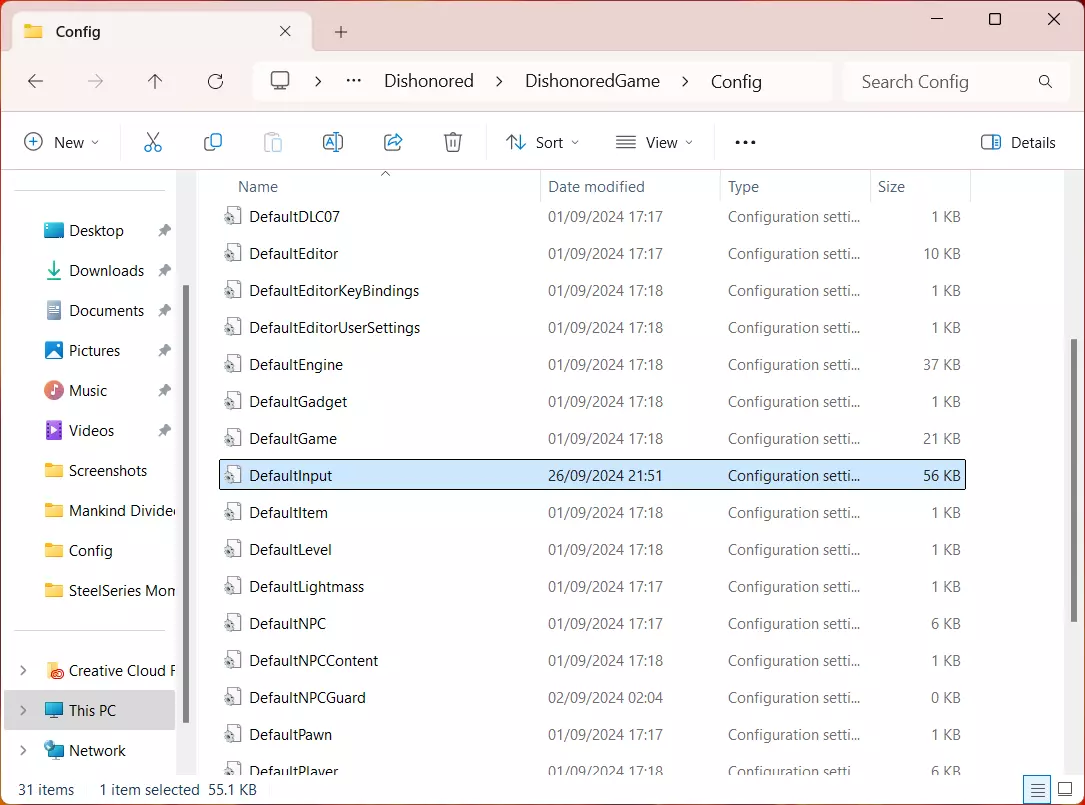
Task: Click the New button
Action: tap(61, 142)
